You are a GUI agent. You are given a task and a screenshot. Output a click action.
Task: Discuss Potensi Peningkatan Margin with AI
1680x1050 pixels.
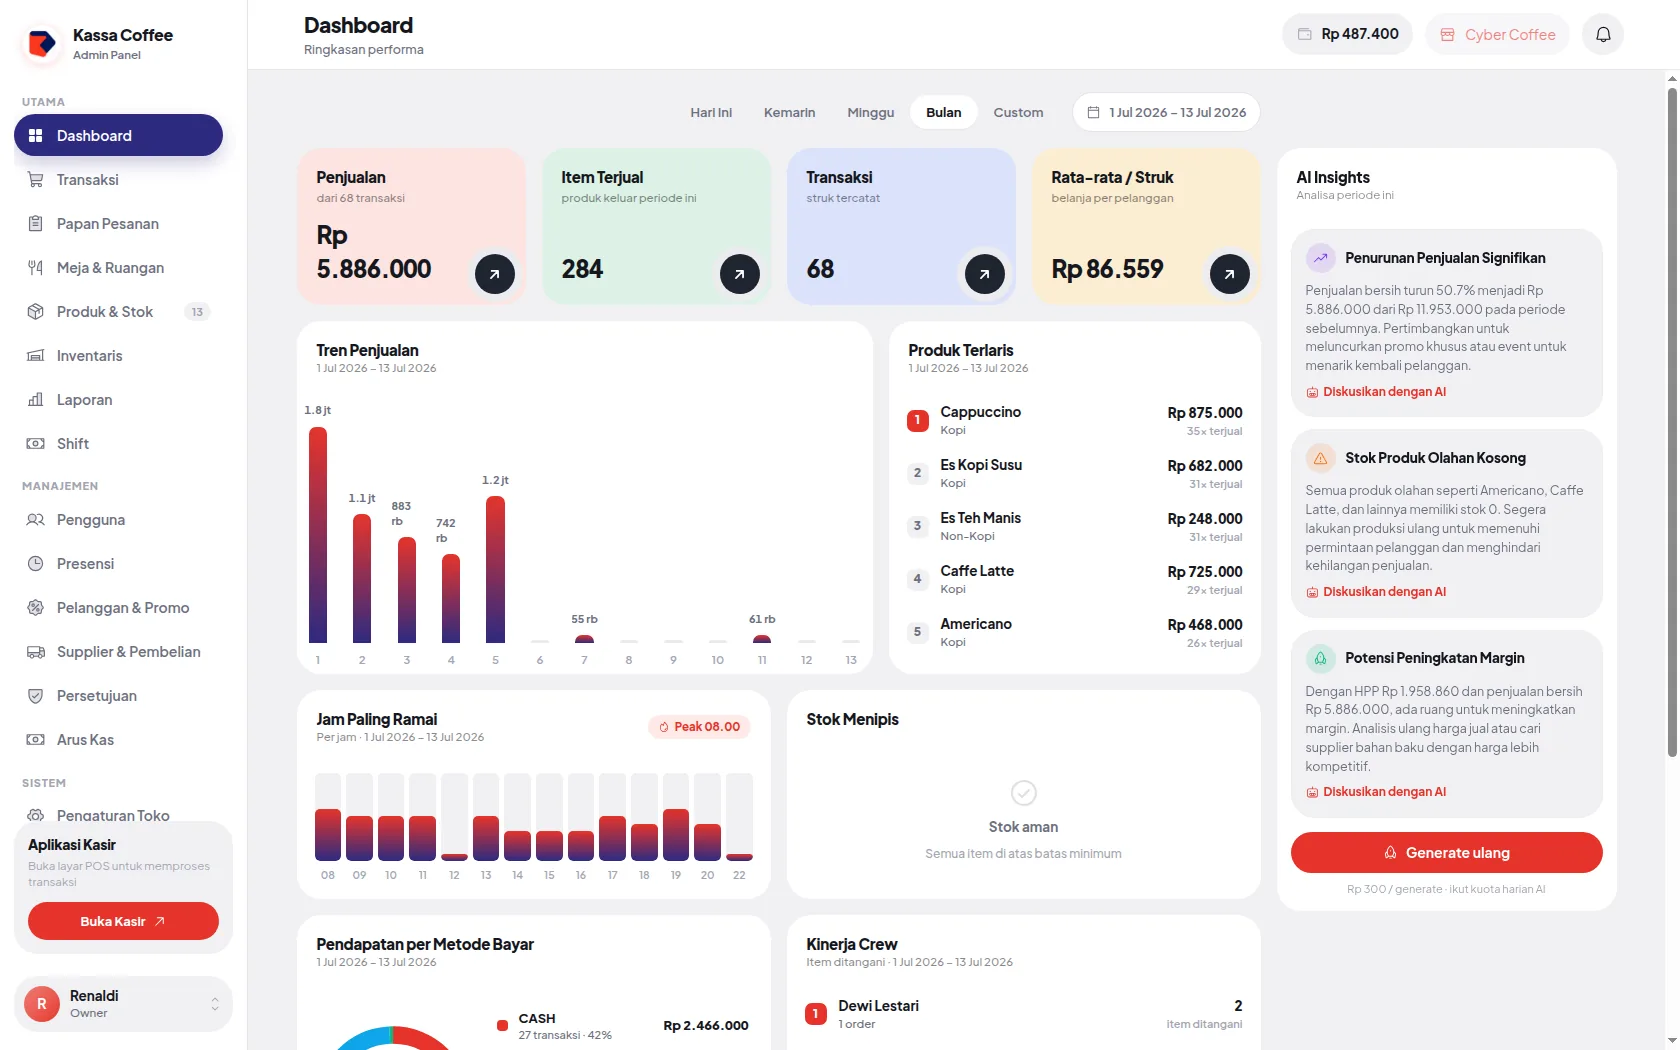(x=1376, y=792)
